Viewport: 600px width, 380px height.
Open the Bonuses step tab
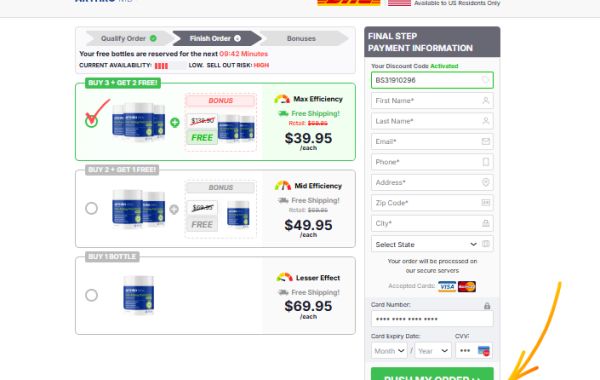[x=302, y=39]
